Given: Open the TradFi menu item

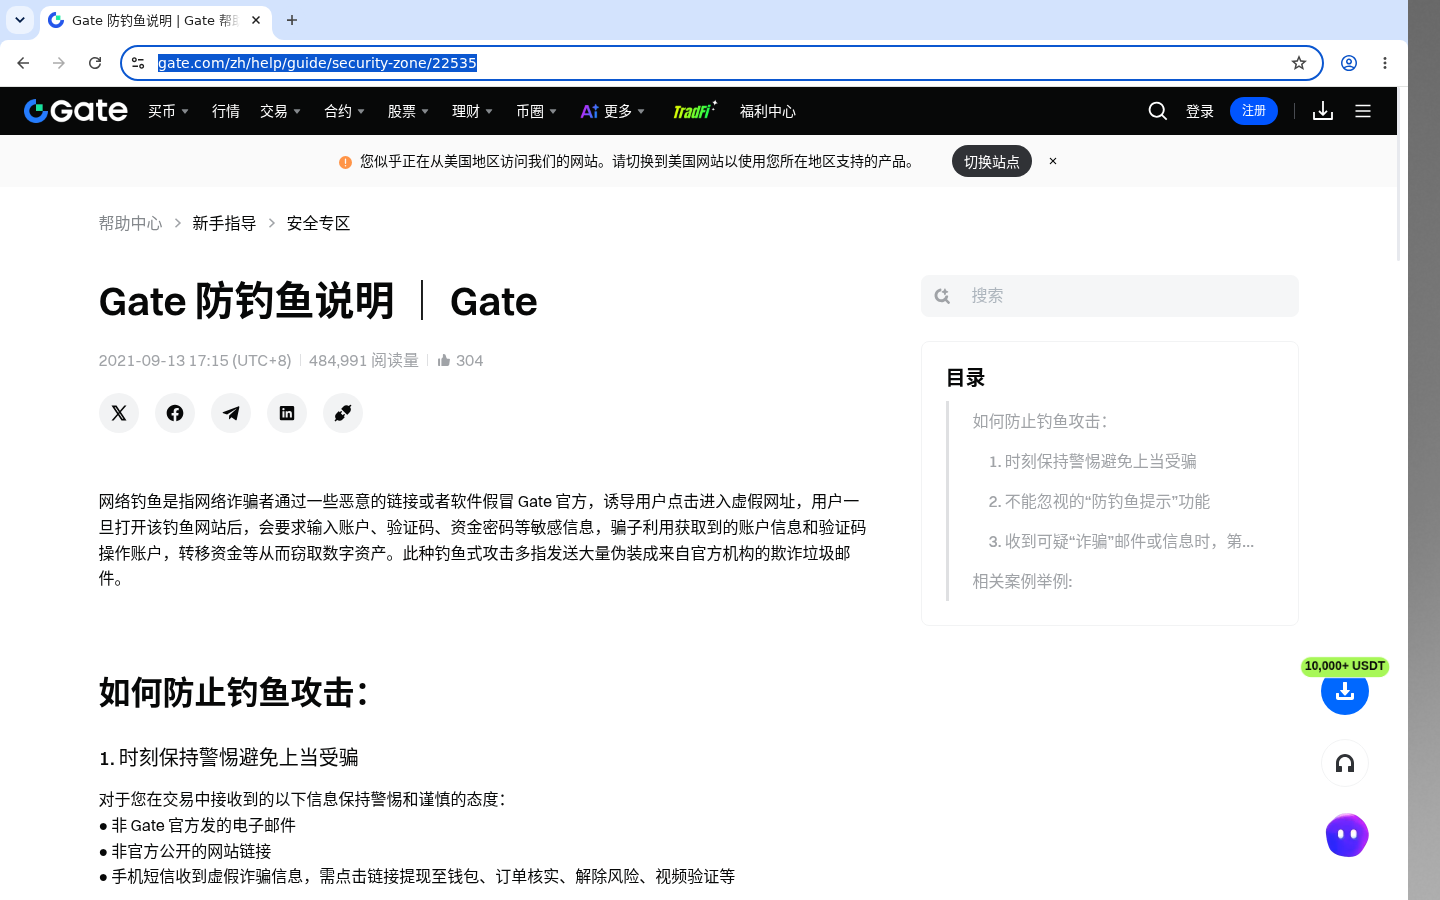Looking at the screenshot, I should click(695, 110).
